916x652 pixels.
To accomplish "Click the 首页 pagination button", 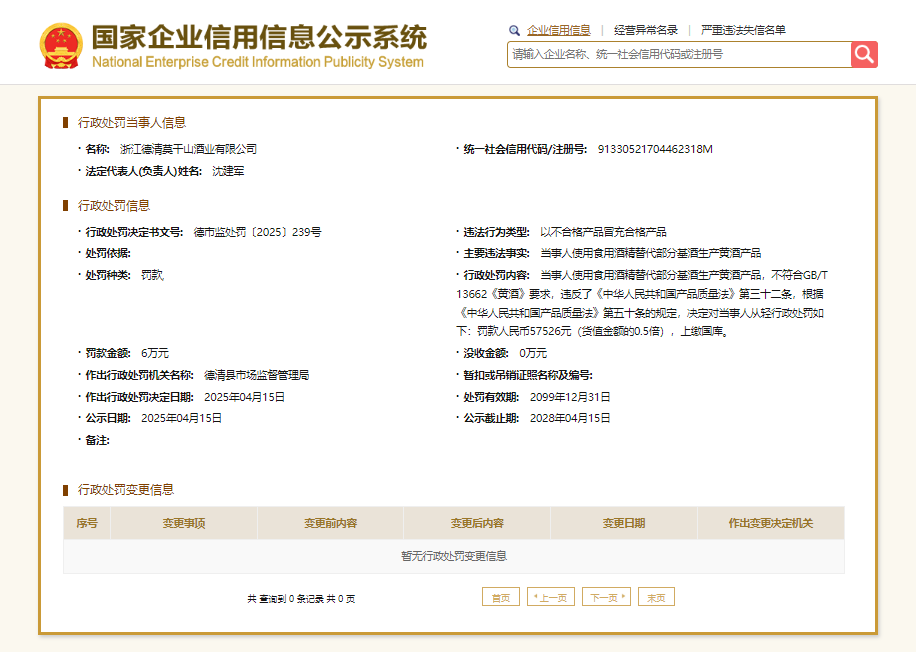I will point(501,596).
